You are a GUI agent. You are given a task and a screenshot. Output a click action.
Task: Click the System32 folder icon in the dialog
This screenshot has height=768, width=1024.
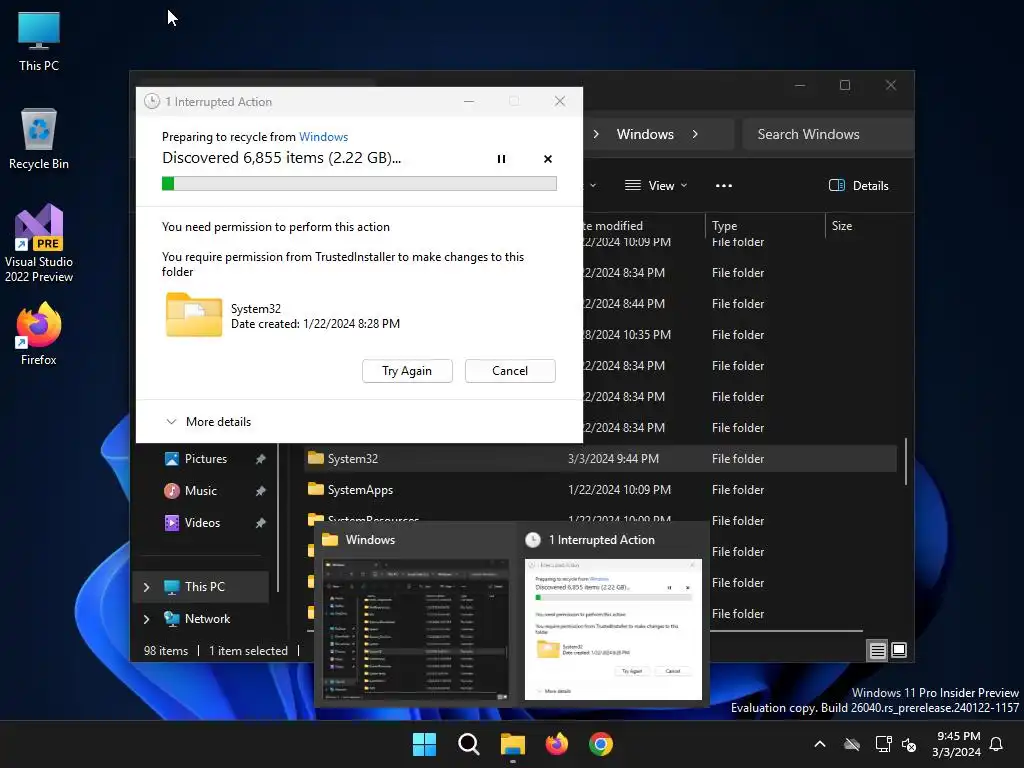(x=193, y=315)
